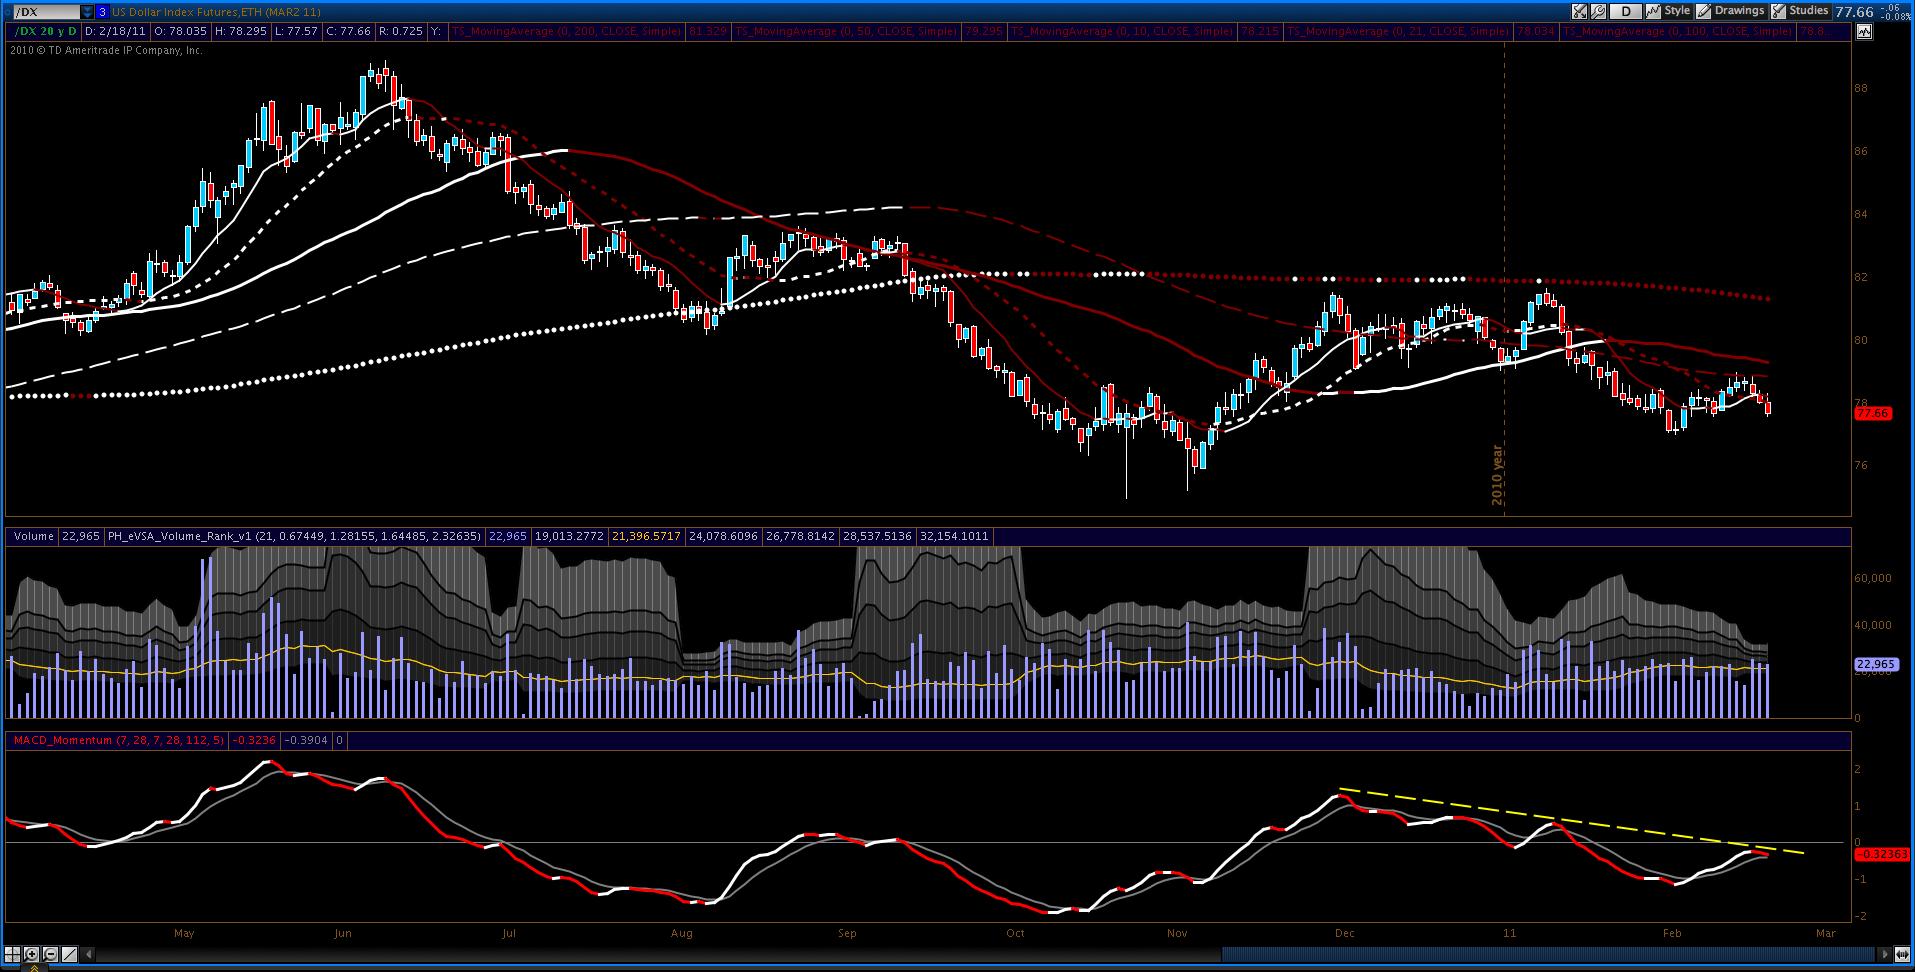The image size is (1915, 972).
Task: Click the TS_MovingAverage (0, 200, CLOSE, Simple) study label
Action: tap(567, 31)
